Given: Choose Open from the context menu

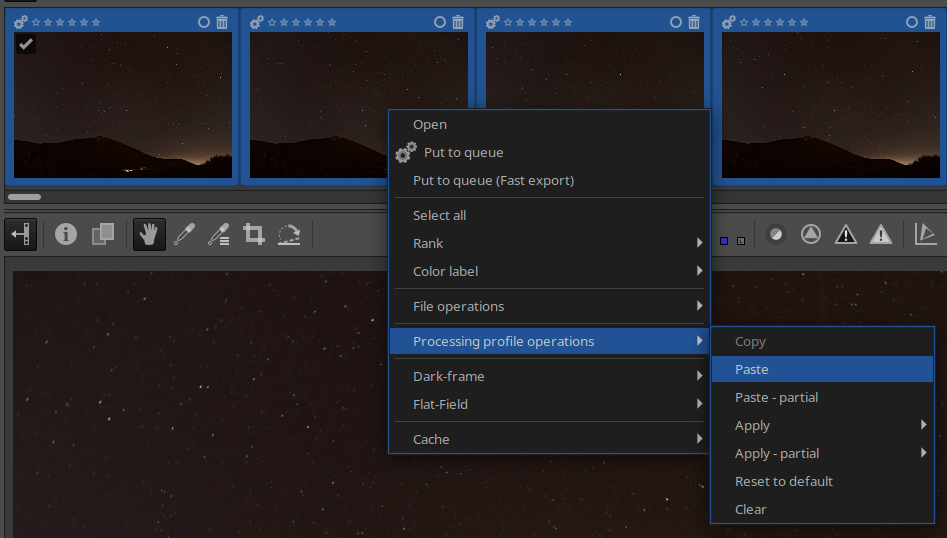Looking at the screenshot, I should tap(549, 124).
